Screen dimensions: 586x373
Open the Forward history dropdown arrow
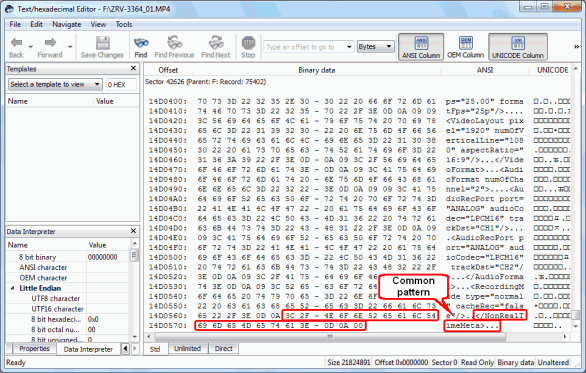[x=70, y=47]
